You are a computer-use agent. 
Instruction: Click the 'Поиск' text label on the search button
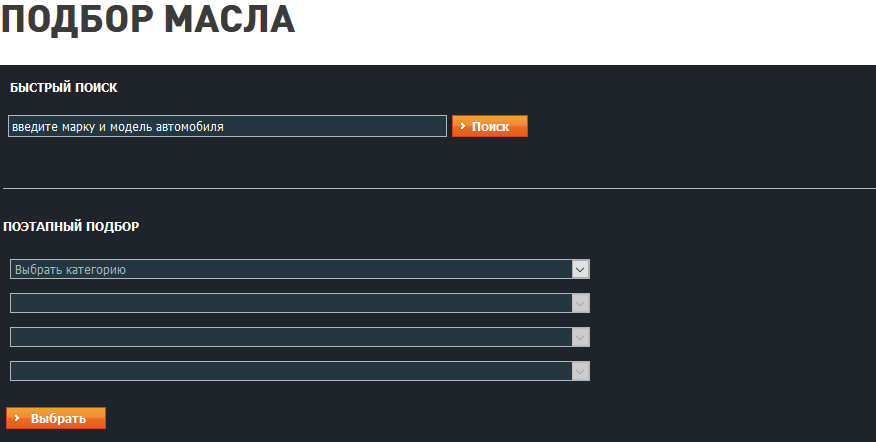pyautogui.click(x=491, y=127)
